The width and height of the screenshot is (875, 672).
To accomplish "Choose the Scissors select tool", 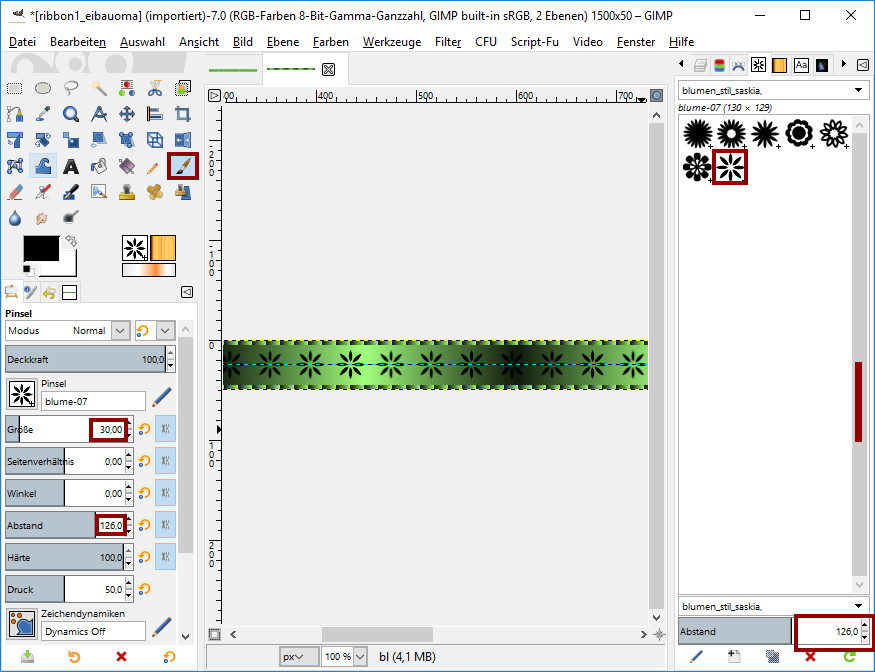I will pos(155,88).
